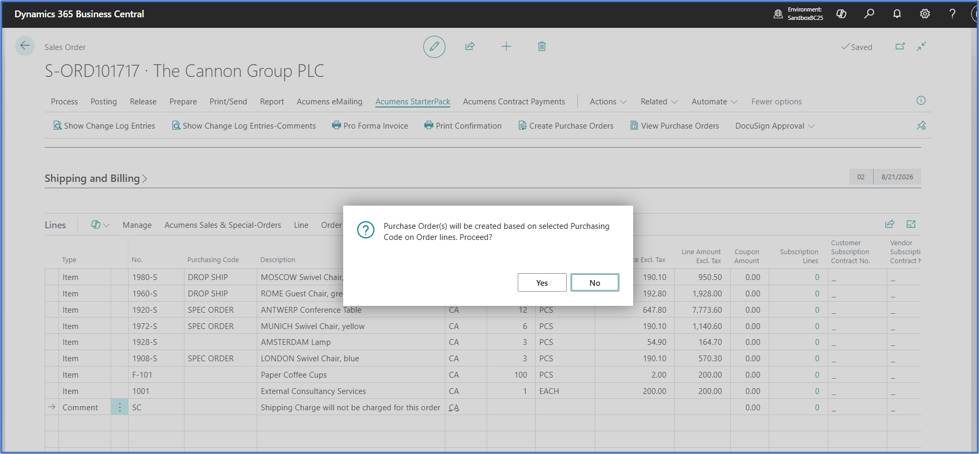Open the notifications bell
Image resolution: width=979 pixels, height=454 pixels.
tap(897, 13)
